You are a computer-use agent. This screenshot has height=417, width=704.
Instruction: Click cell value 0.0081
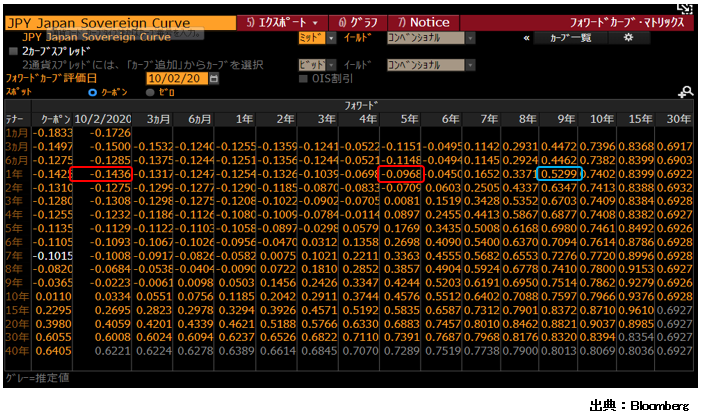[x=402, y=201]
